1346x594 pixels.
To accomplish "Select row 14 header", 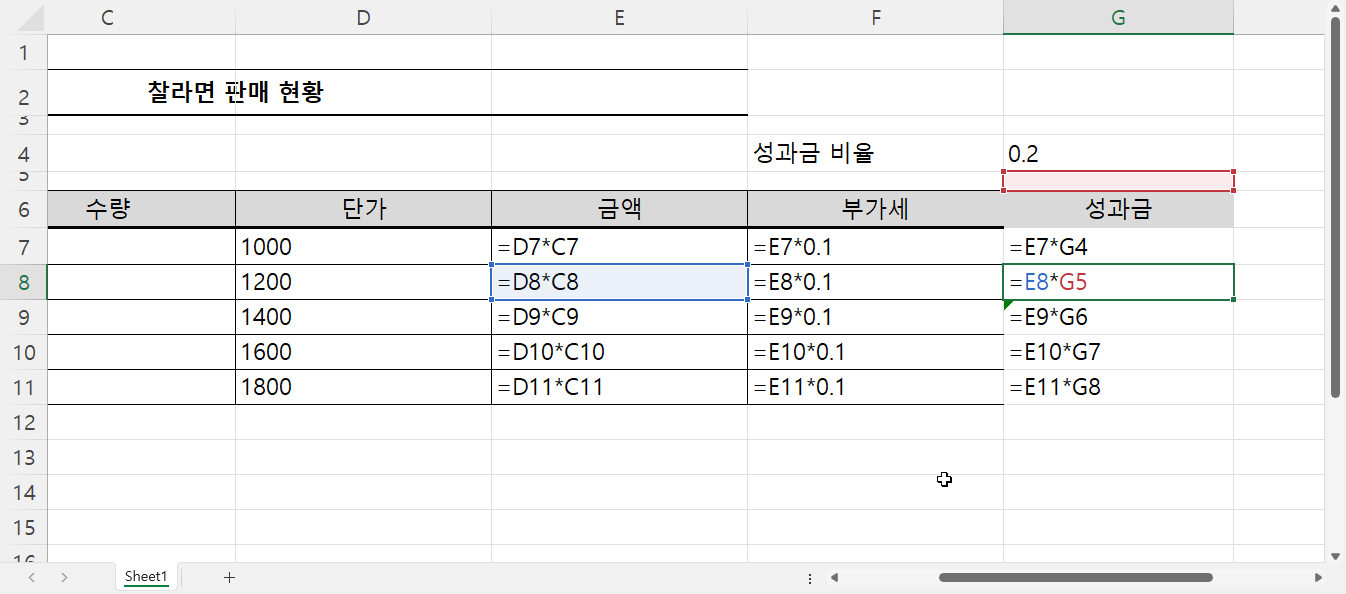I will tap(23, 492).
